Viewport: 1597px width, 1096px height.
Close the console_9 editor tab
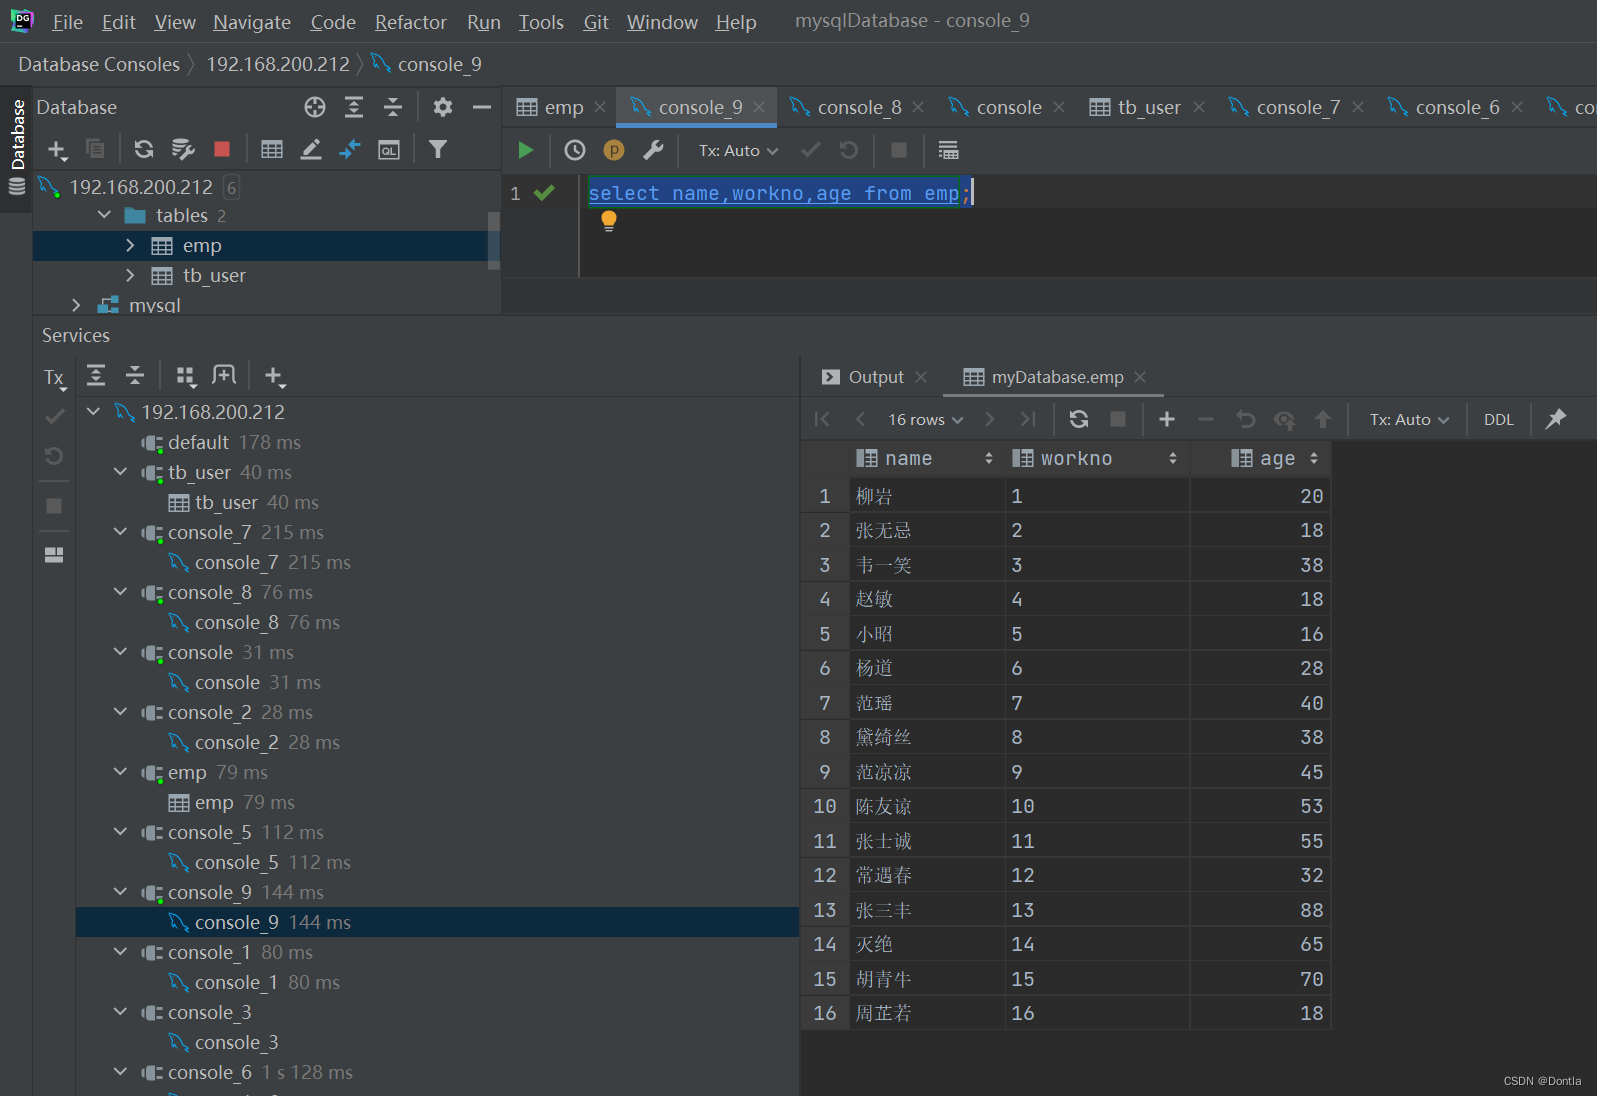759,107
